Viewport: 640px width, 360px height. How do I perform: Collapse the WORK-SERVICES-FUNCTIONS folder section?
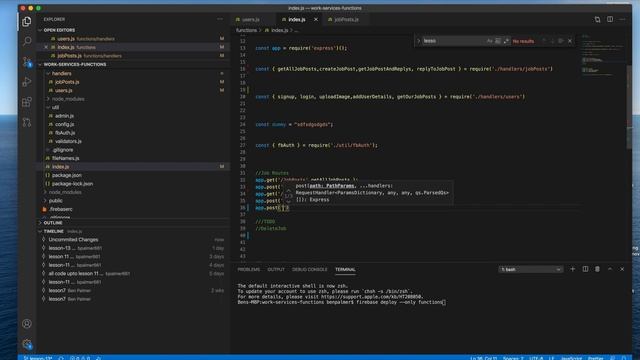pos(75,64)
